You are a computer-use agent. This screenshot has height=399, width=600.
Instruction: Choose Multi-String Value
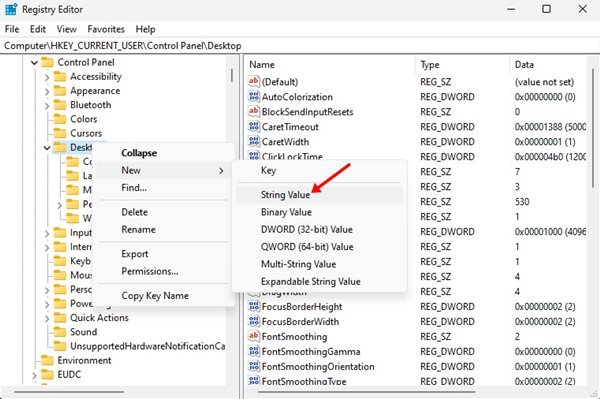[319, 264]
